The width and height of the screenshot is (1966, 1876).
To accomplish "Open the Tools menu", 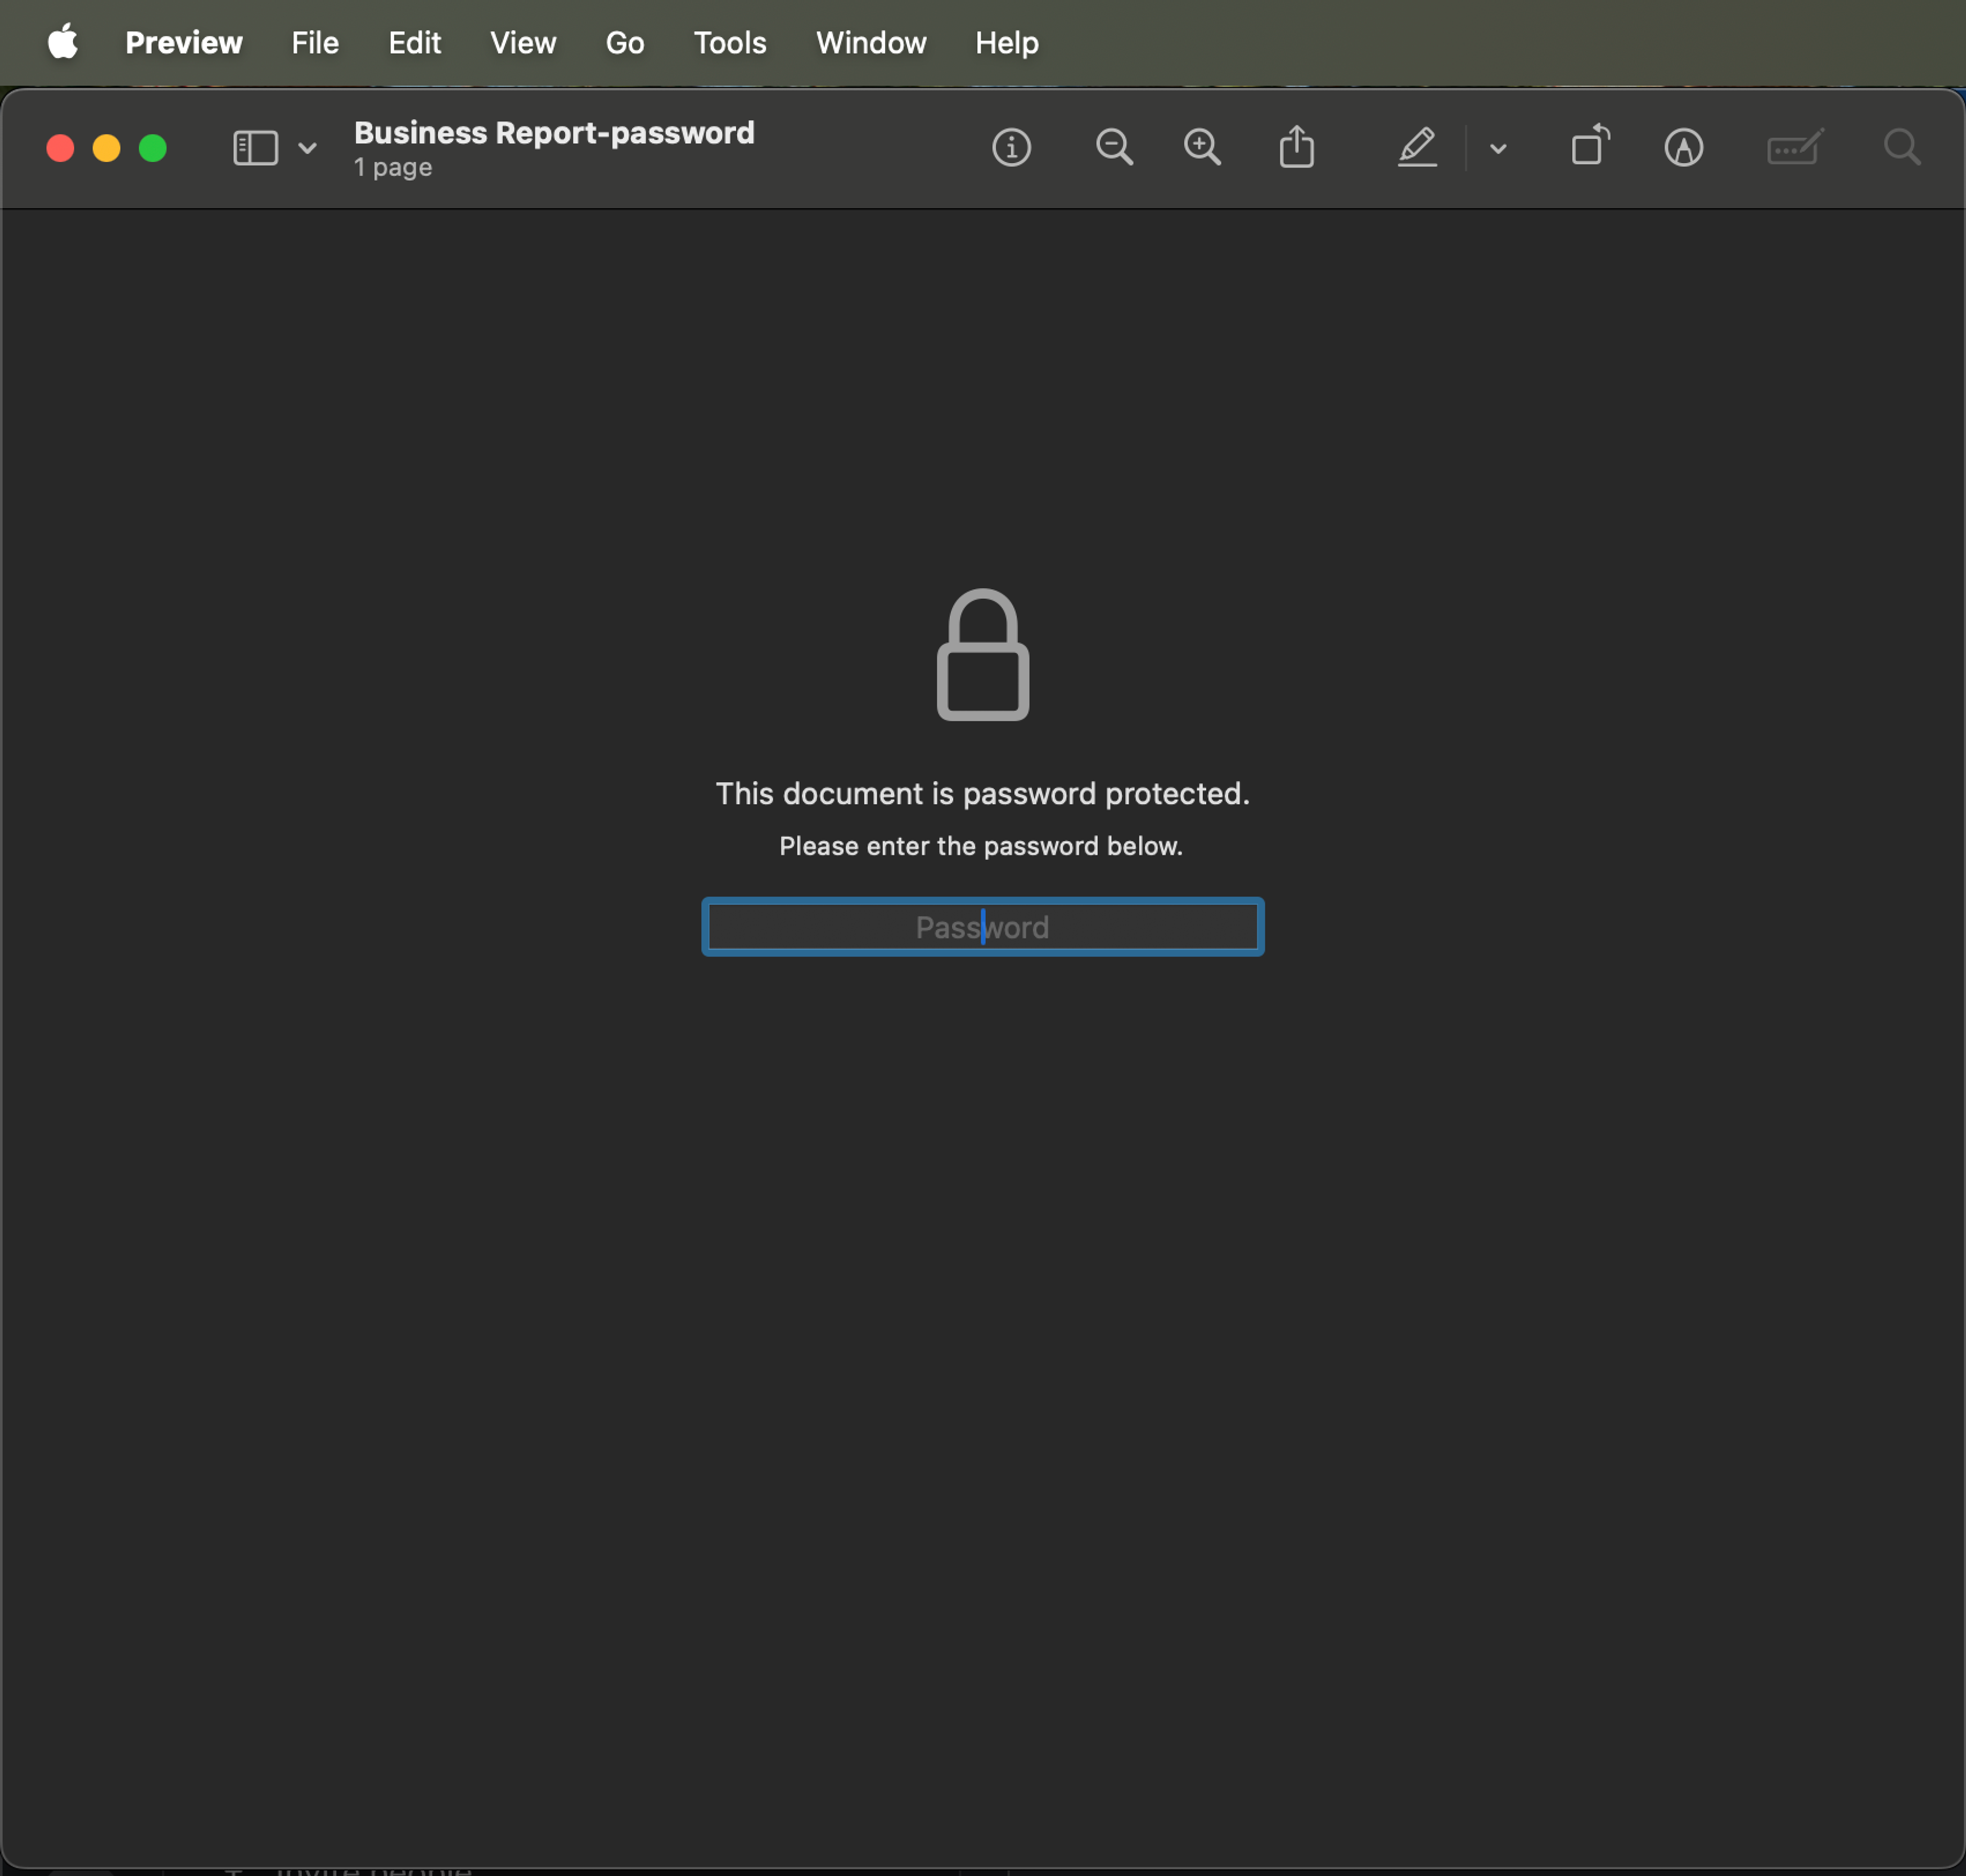I will click(730, 43).
